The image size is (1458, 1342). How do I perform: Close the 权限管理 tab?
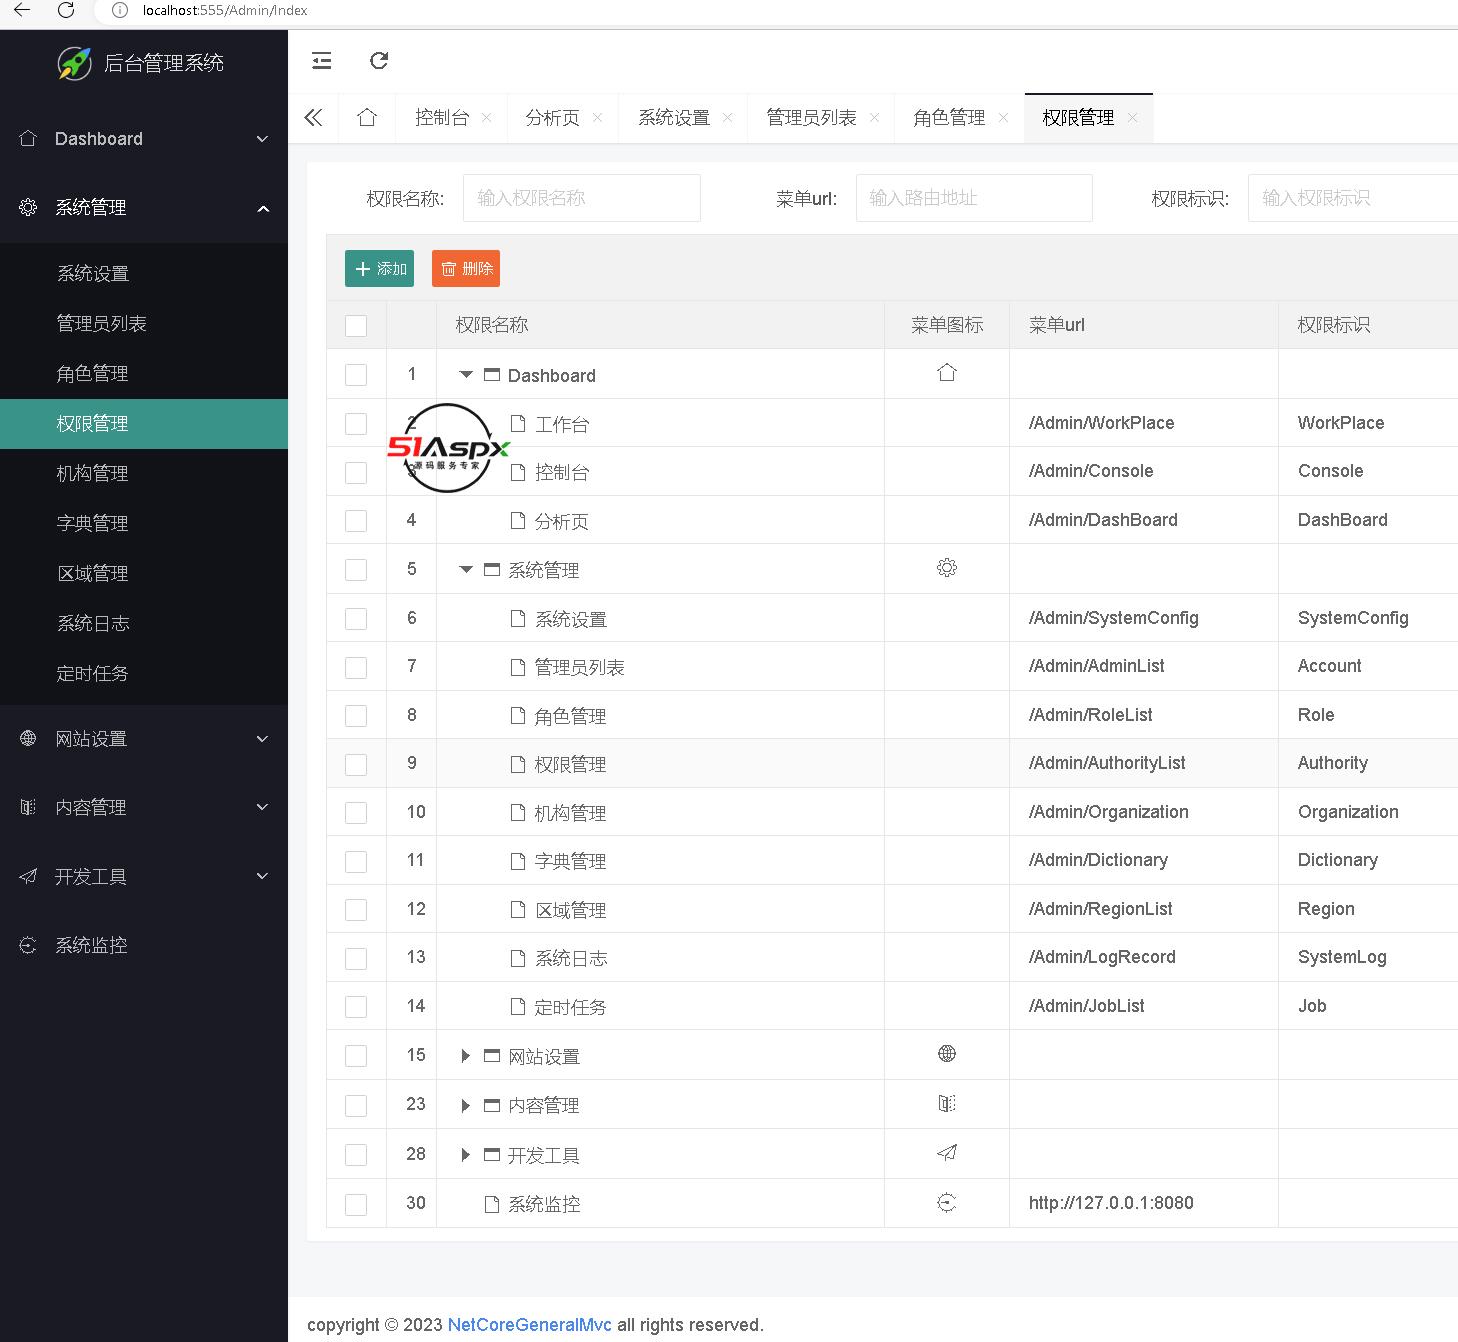[1133, 118]
